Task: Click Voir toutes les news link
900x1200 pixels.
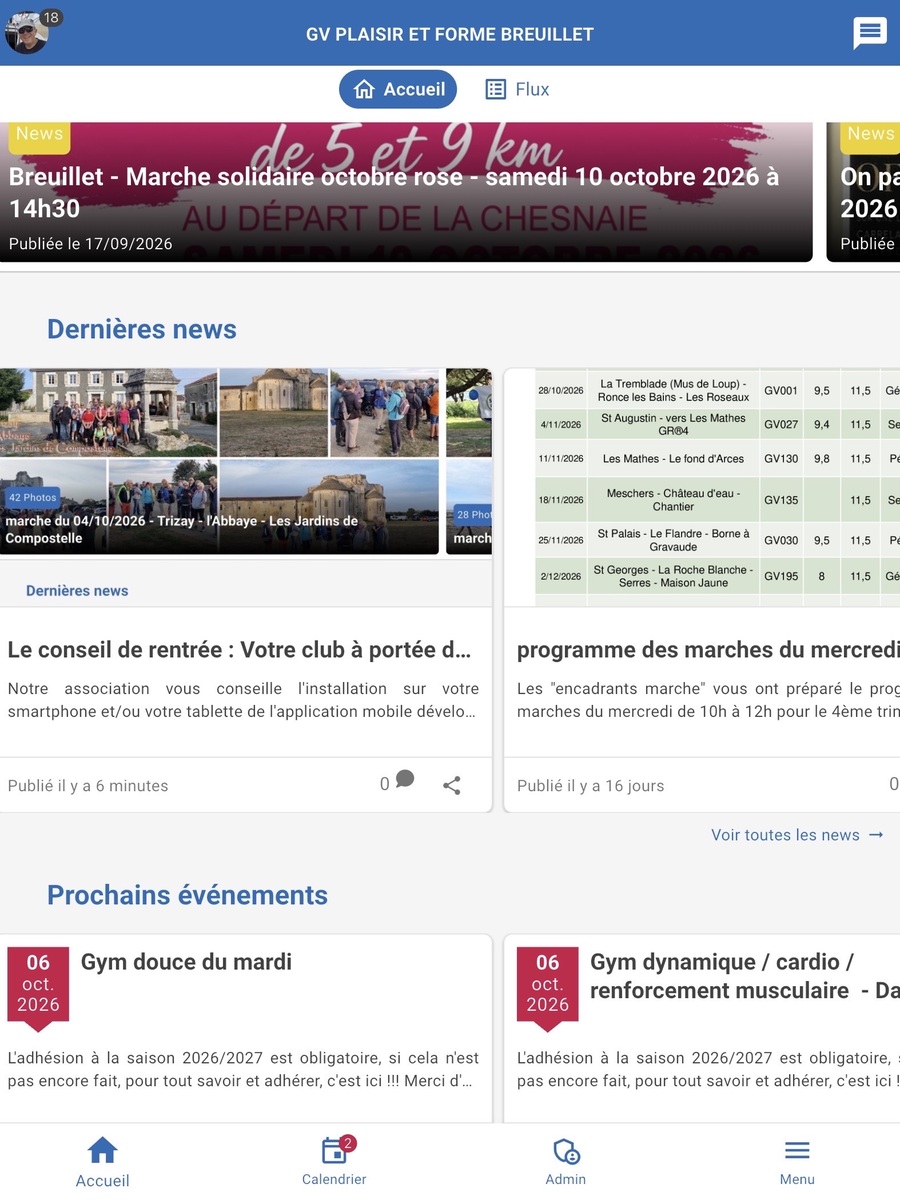Action: coord(797,835)
